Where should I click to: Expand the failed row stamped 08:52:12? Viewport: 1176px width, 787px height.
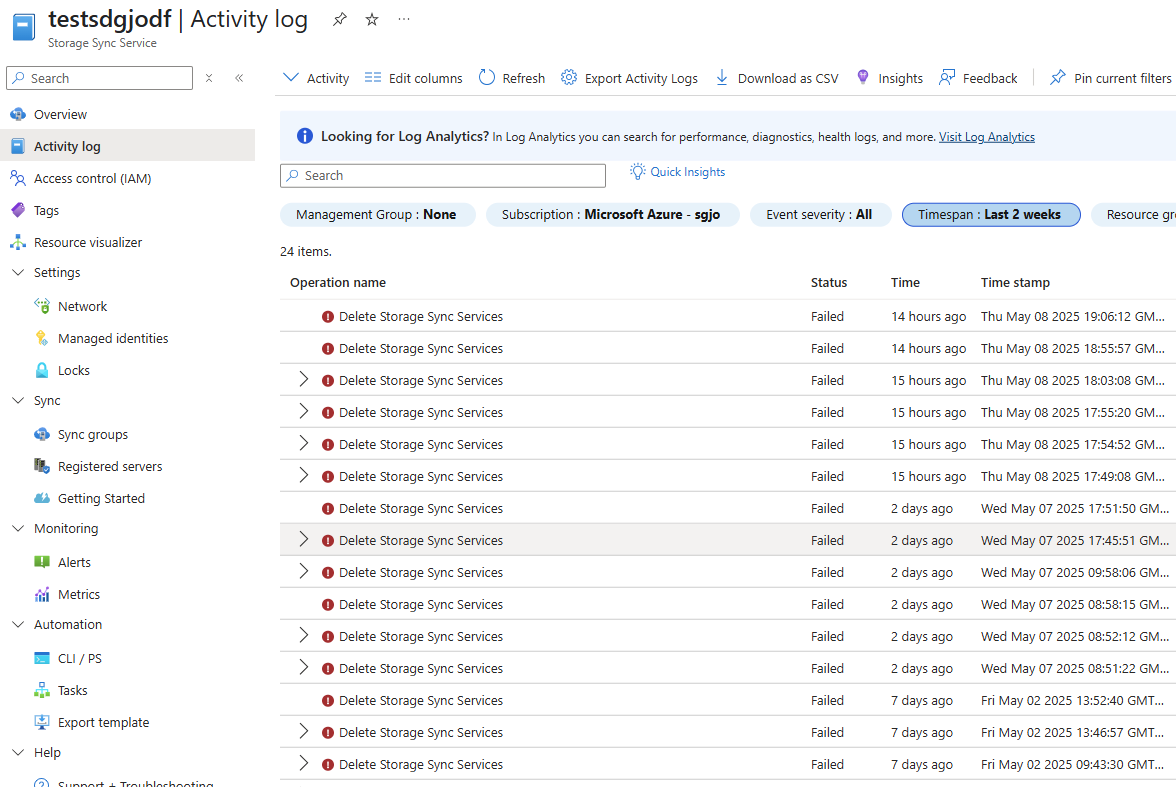(303, 635)
